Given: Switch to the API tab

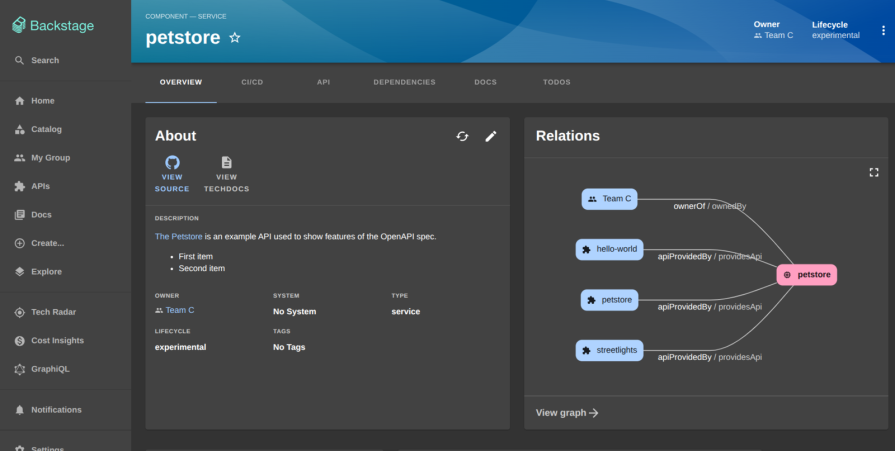Looking at the screenshot, I should (x=324, y=82).
